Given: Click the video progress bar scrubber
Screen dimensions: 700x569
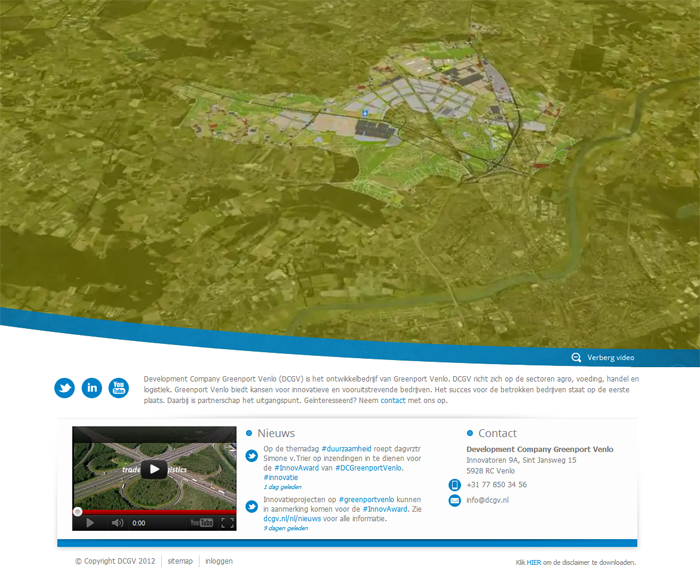Looking at the screenshot, I should pyautogui.click(x=78, y=511).
